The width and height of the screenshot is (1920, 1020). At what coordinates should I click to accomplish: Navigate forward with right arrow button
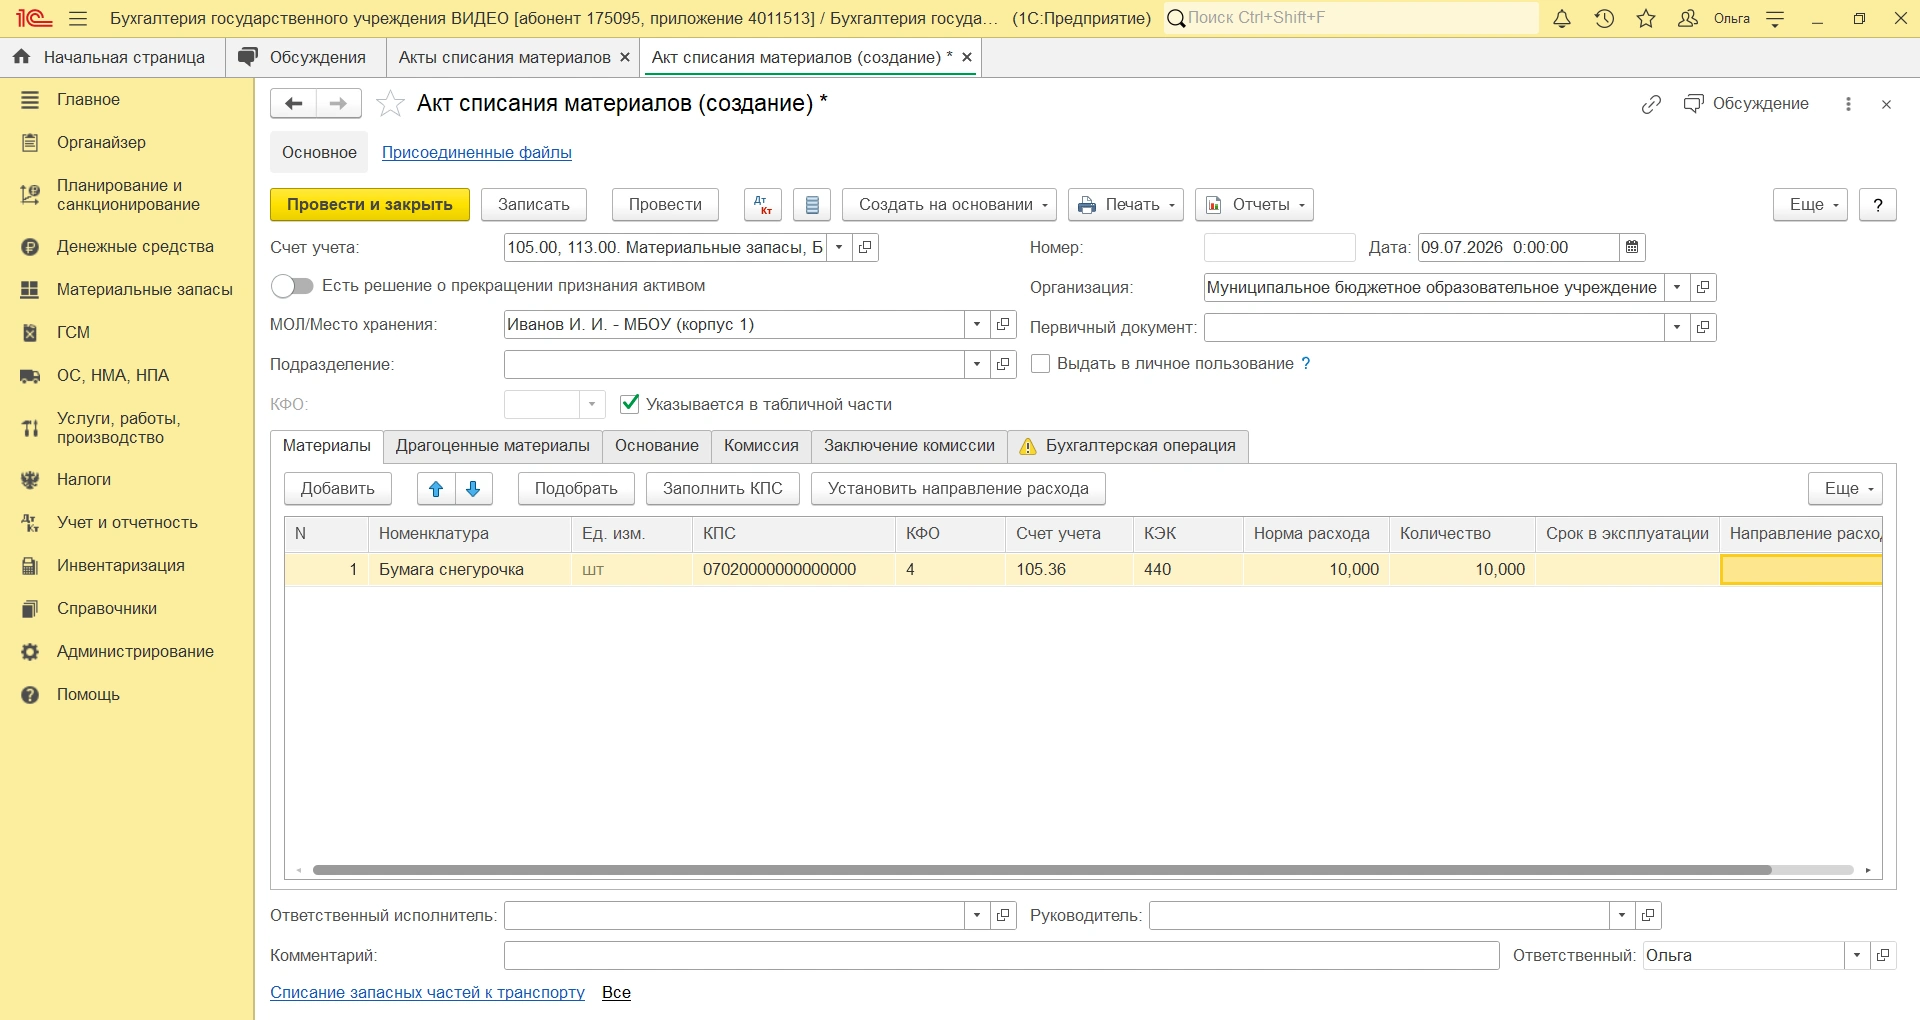(x=339, y=103)
